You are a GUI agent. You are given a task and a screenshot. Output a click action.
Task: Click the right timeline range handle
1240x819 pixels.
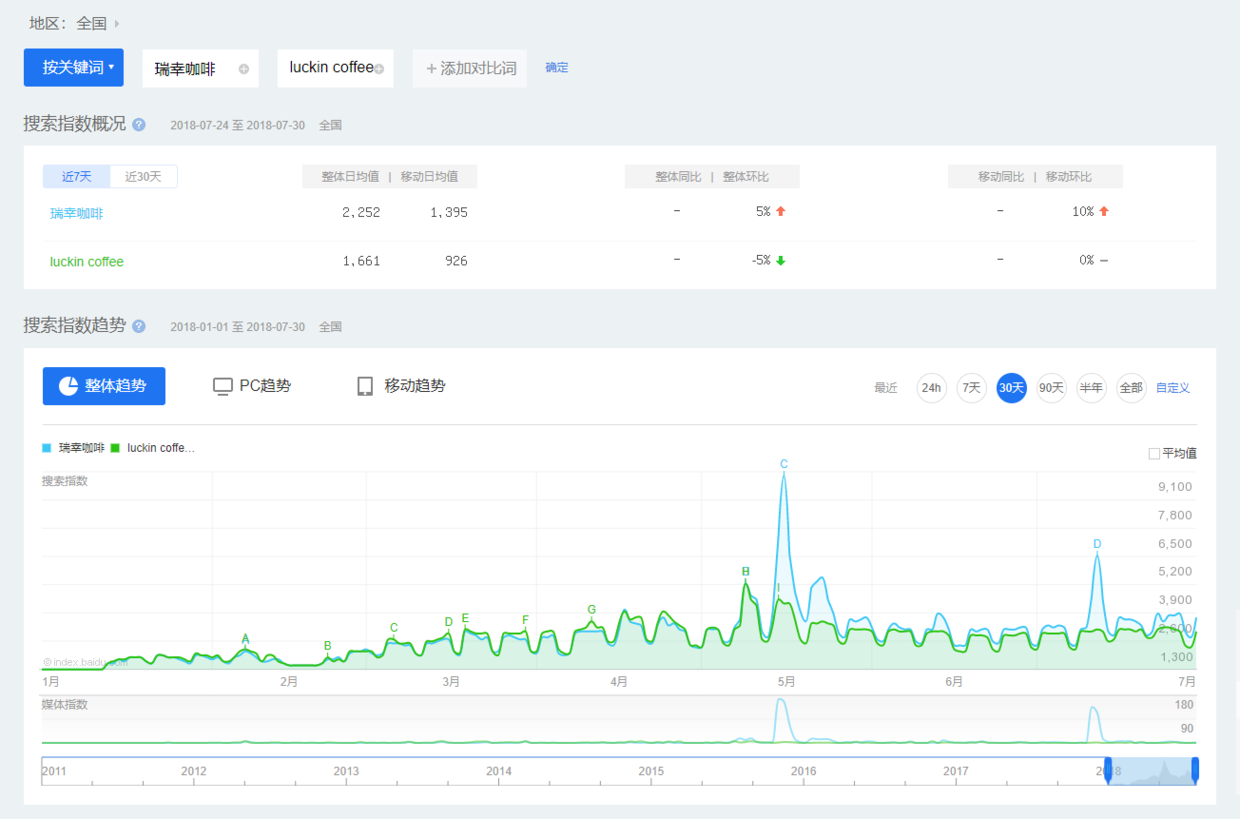pos(1195,771)
